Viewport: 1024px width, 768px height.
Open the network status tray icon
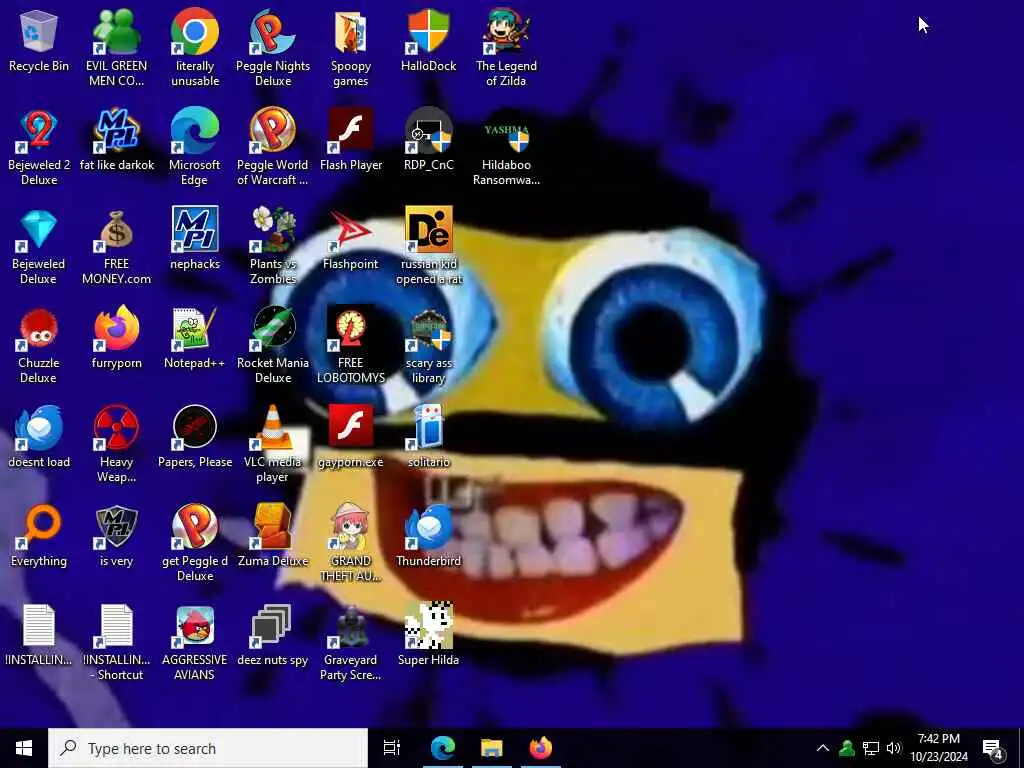[871, 748]
